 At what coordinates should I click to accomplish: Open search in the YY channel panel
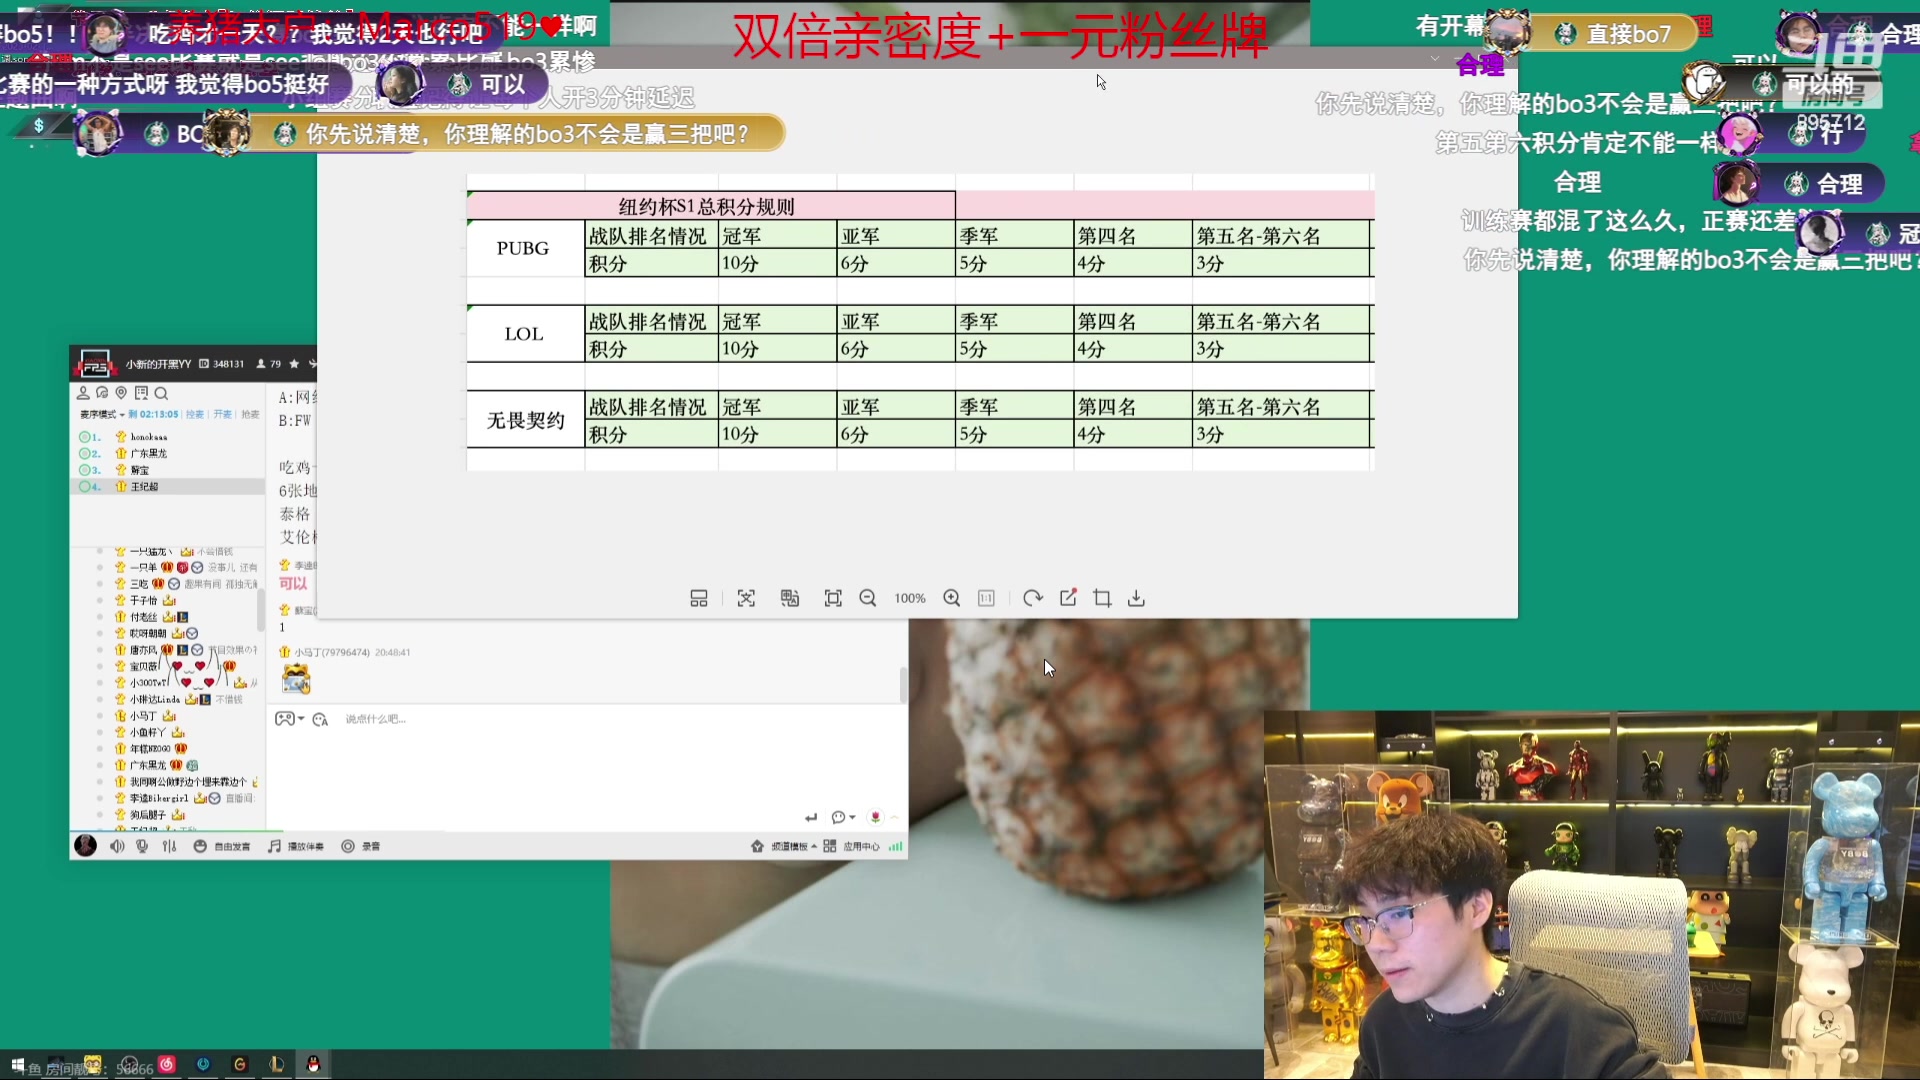pos(161,394)
